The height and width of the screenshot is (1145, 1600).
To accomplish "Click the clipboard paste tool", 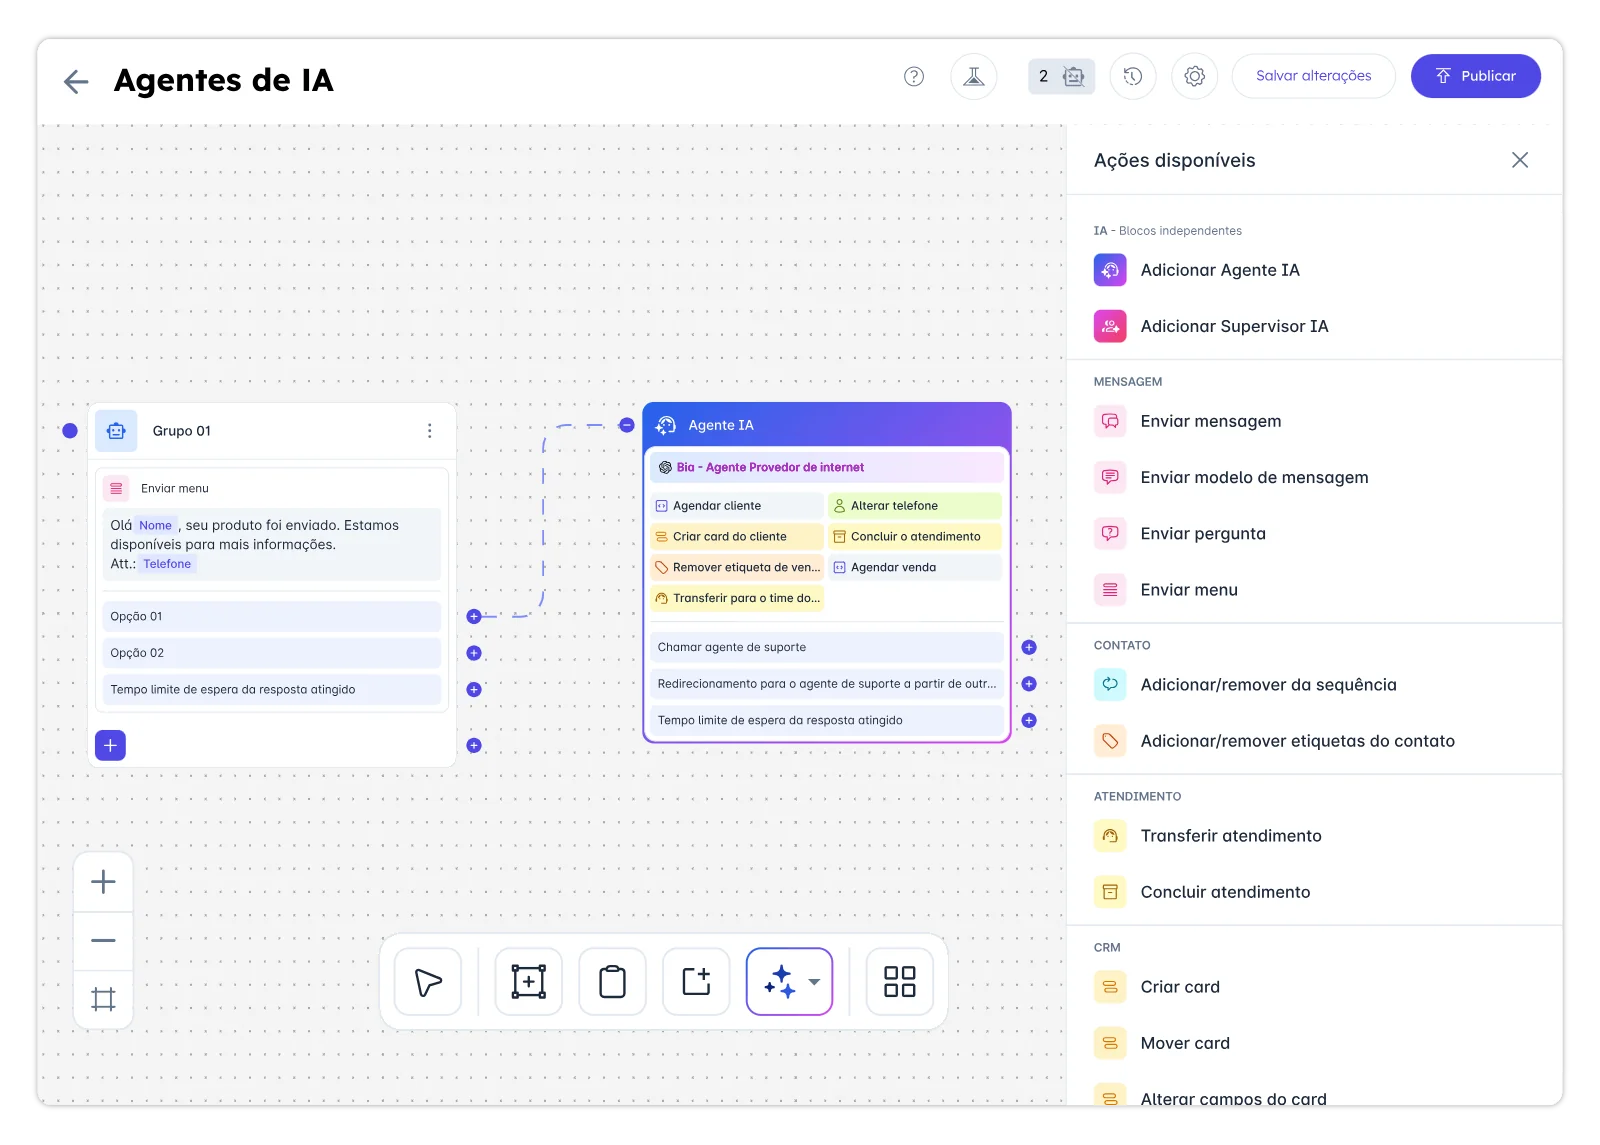I will 613,982.
